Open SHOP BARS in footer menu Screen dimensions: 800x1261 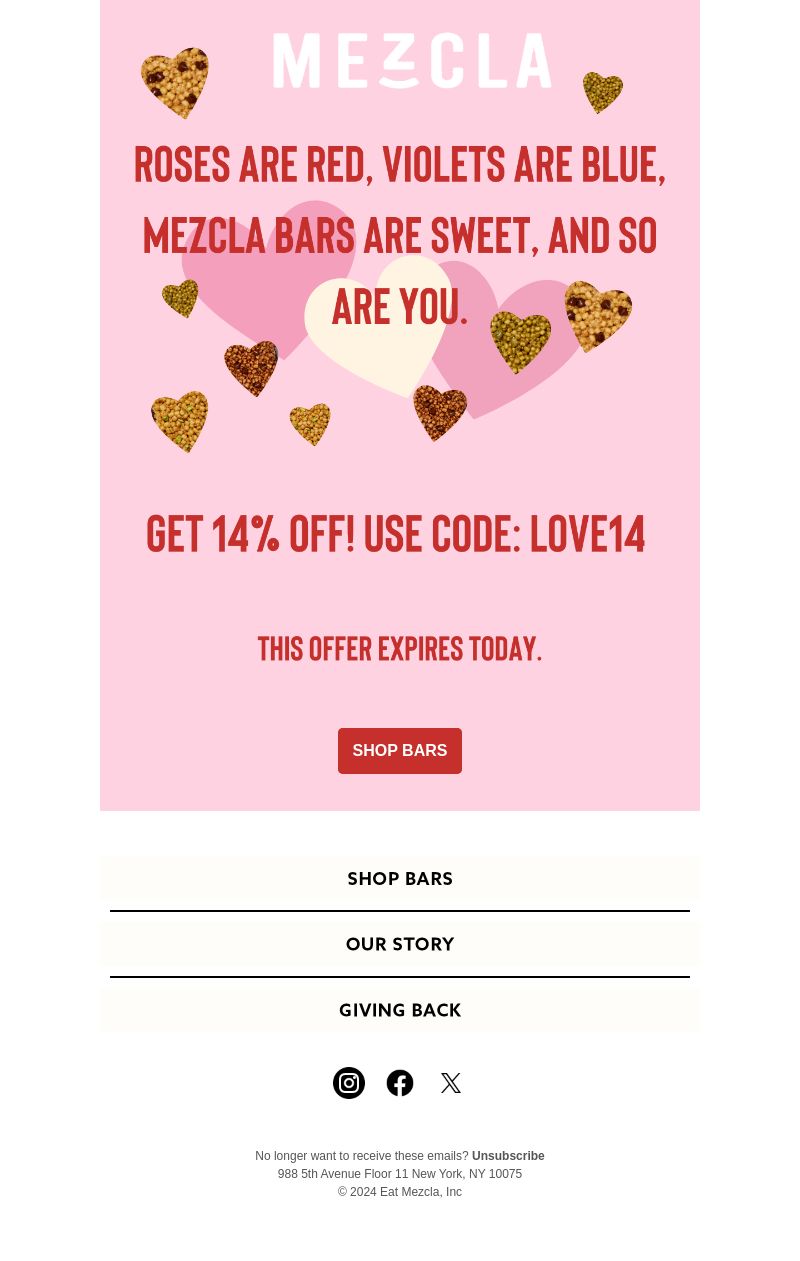(x=400, y=880)
